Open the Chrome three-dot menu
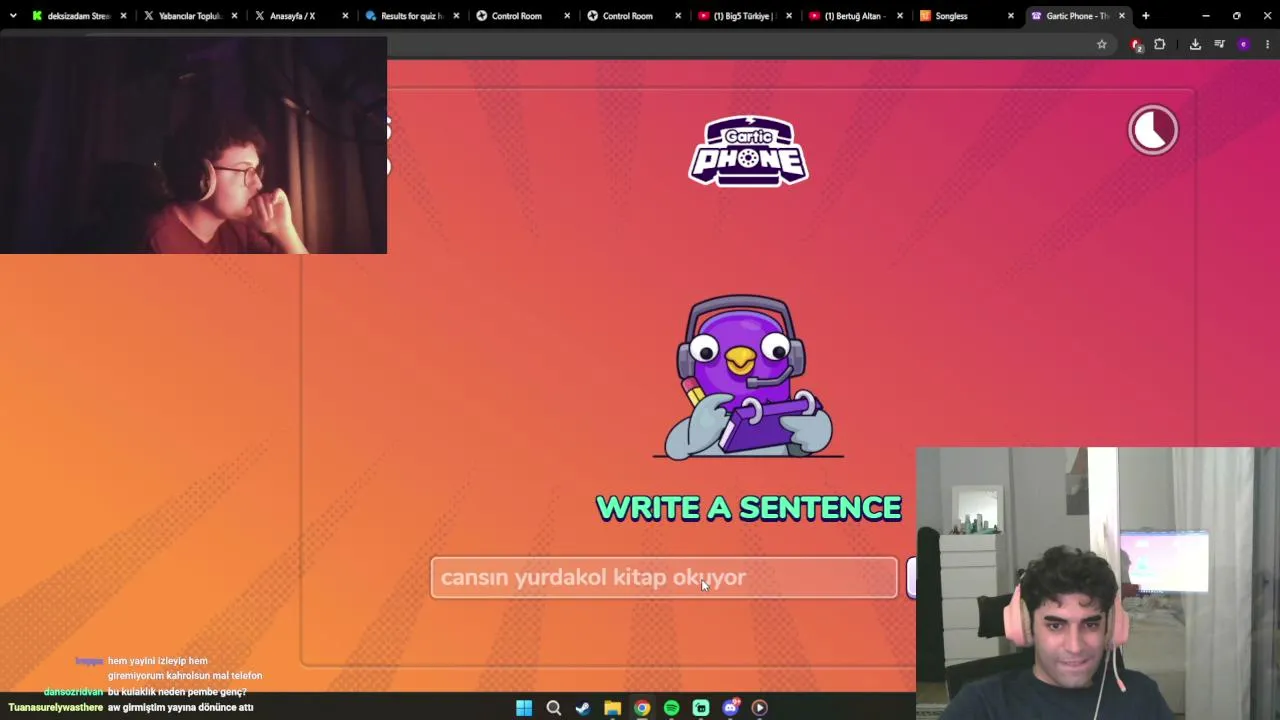Screen dimensions: 1280x720 pyautogui.click(x=1267, y=44)
